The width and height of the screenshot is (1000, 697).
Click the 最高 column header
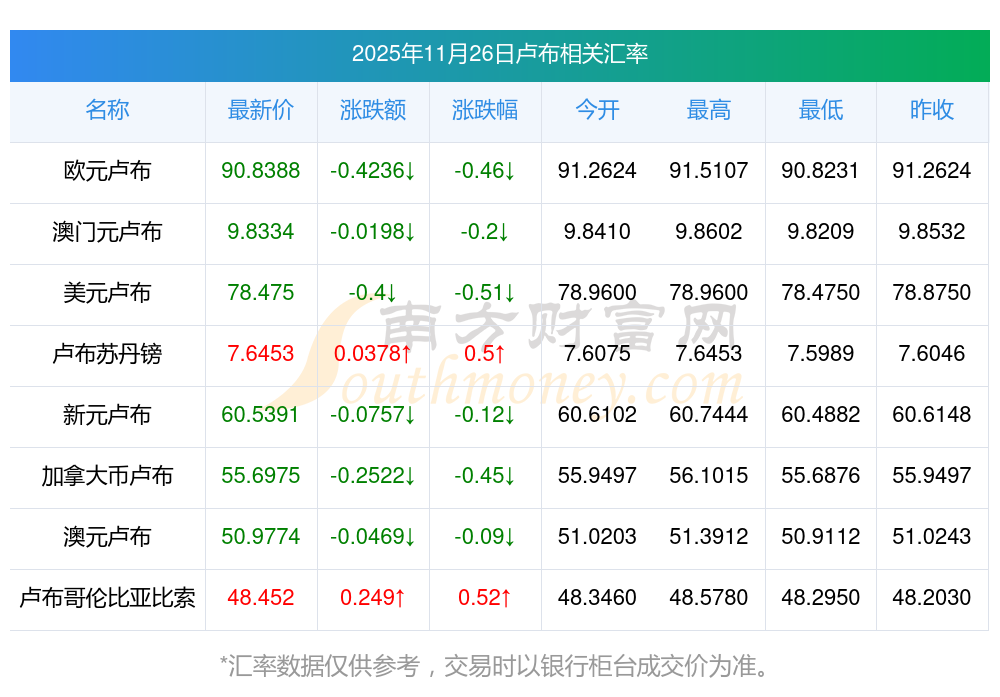point(709,110)
